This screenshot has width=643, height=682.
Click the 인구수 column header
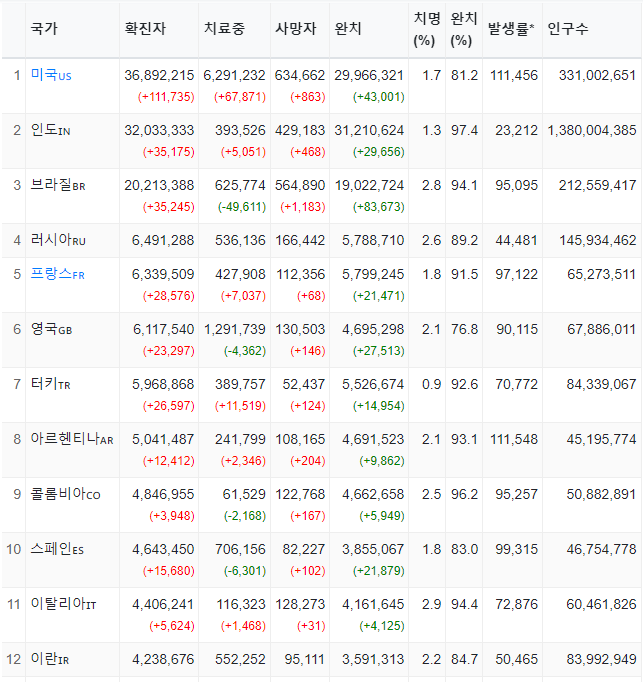pyautogui.click(x=567, y=29)
